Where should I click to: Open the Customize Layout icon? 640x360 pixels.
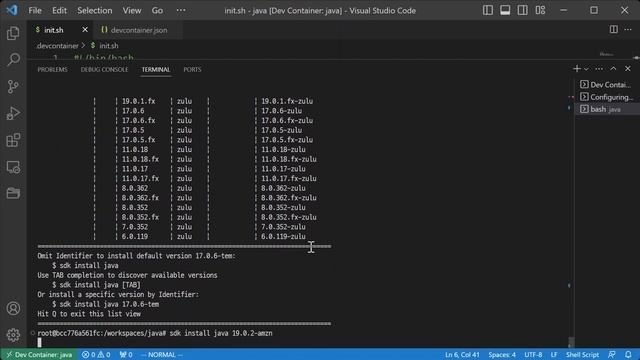pos(540,10)
